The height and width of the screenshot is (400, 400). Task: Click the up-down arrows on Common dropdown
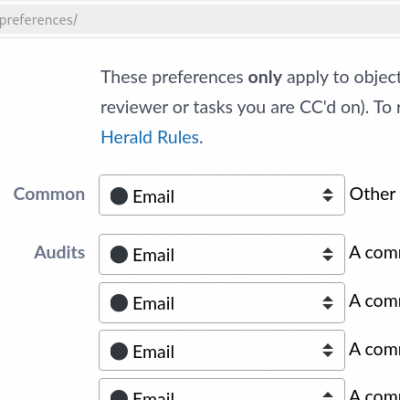coord(328,195)
